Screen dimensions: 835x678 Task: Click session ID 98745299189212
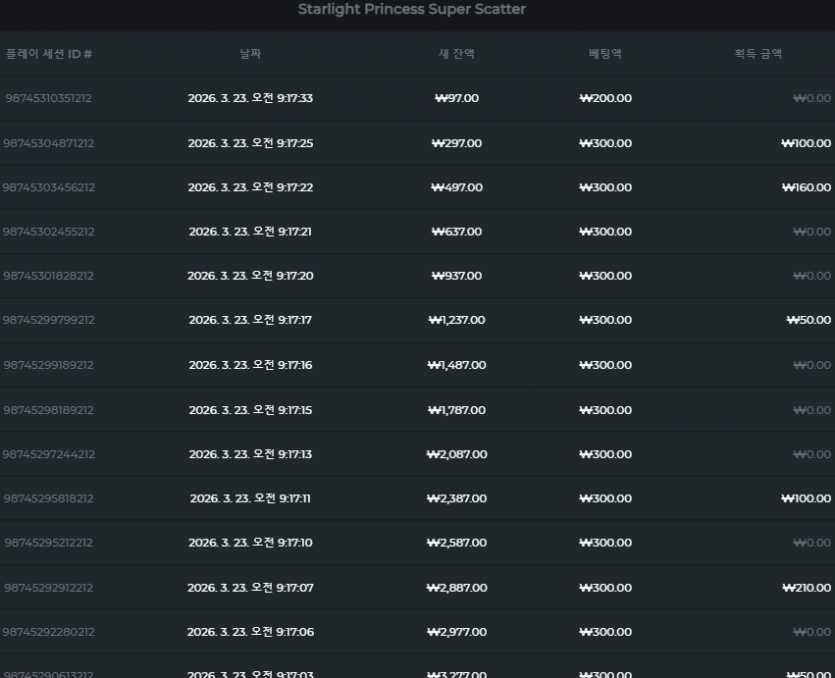(x=48, y=365)
